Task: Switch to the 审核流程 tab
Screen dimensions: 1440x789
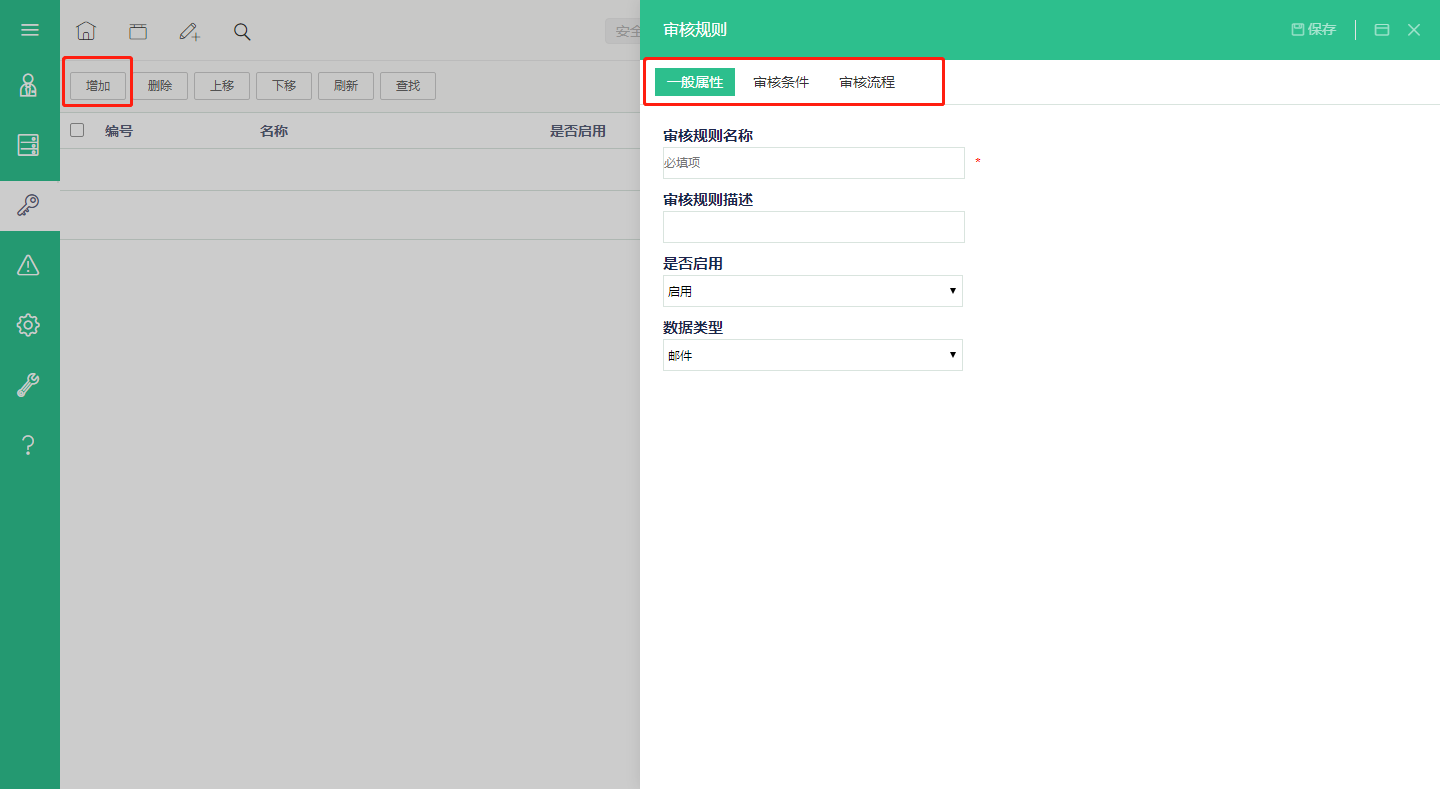Action: (867, 82)
